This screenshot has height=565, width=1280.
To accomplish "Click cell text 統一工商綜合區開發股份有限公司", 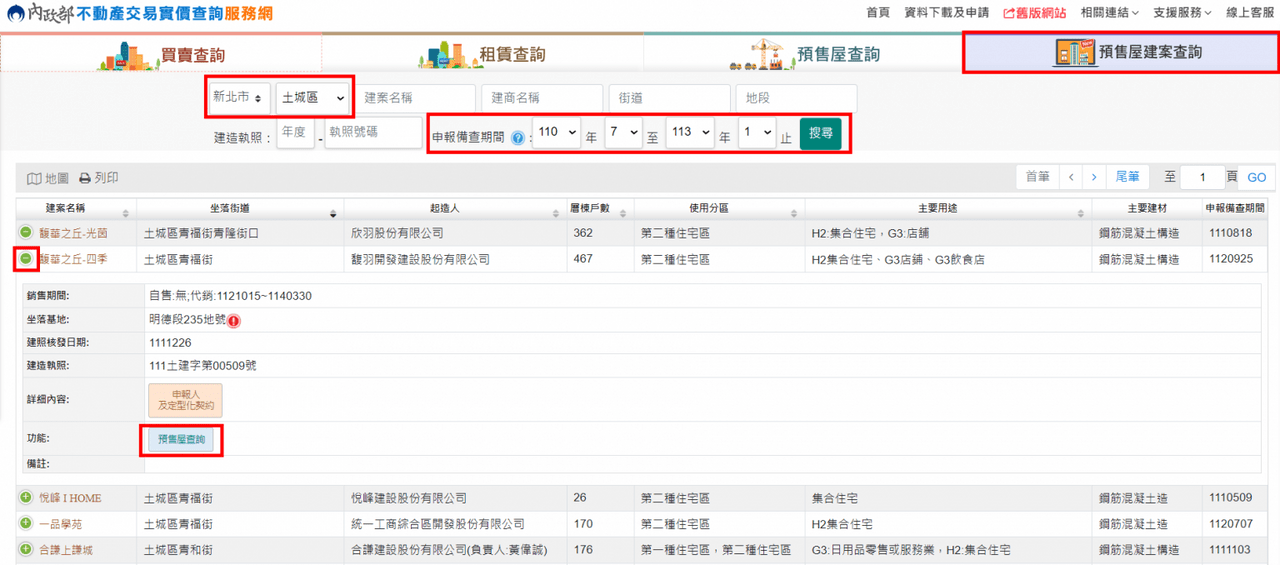I will [438, 524].
